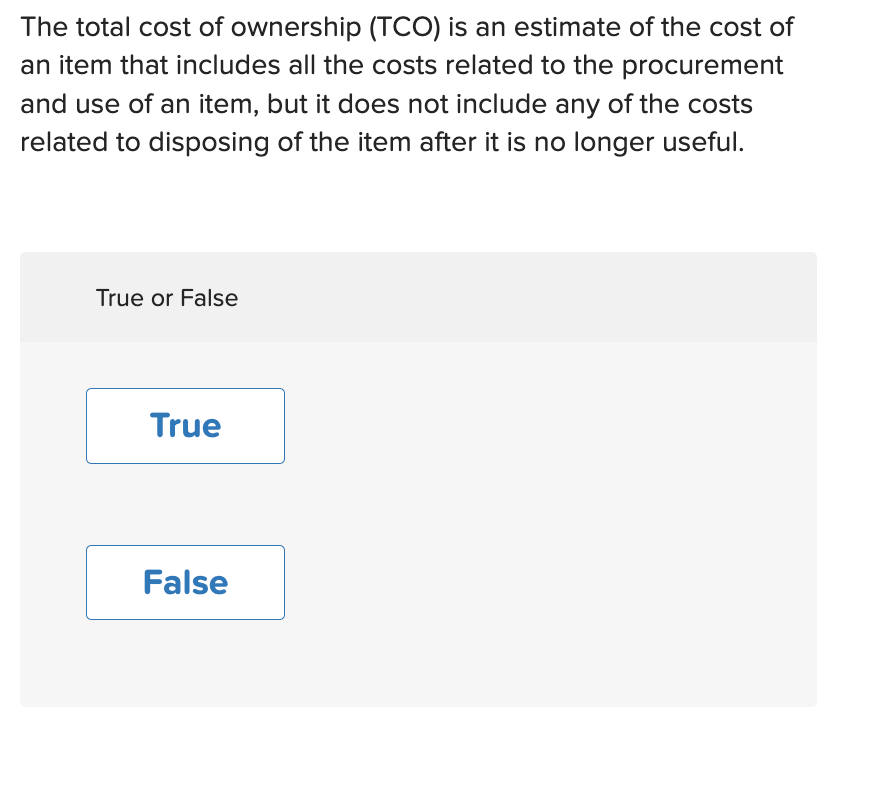Click the white space below the False button
Image resolution: width=880 pixels, height=788 pixels.
185,660
